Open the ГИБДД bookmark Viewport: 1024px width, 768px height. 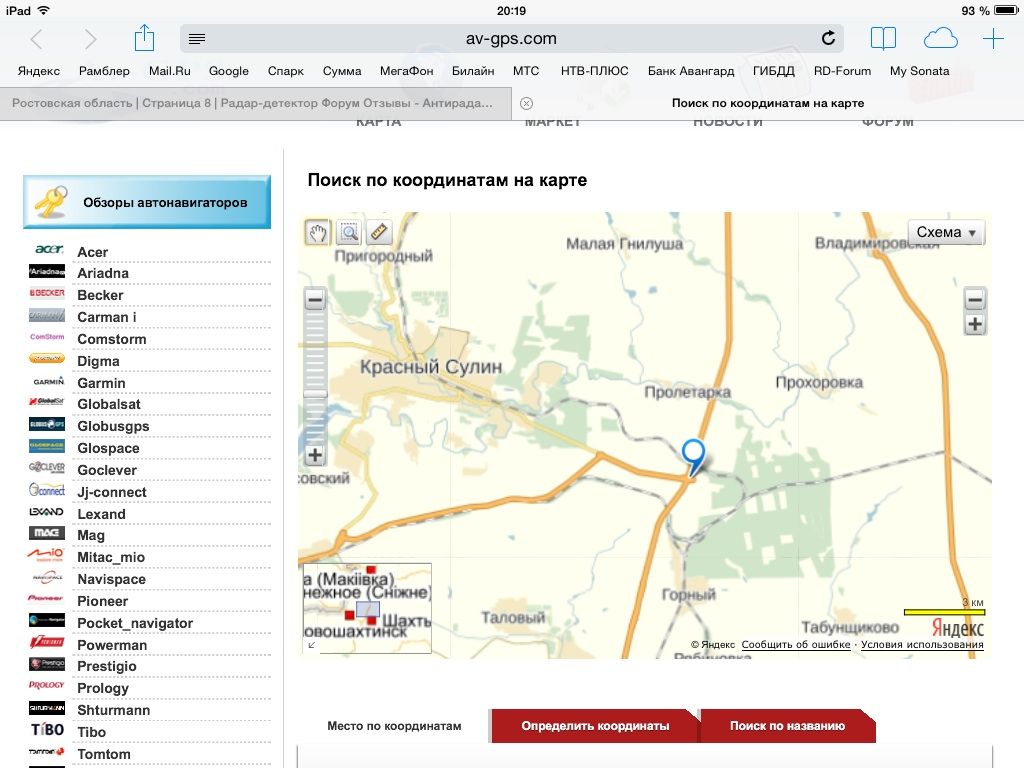pyautogui.click(x=774, y=71)
